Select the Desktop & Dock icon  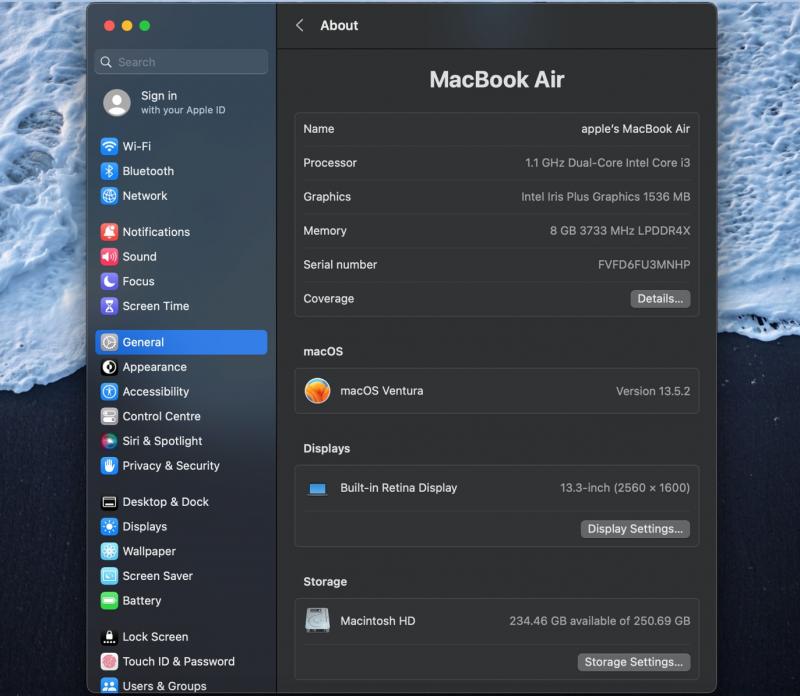pos(109,502)
